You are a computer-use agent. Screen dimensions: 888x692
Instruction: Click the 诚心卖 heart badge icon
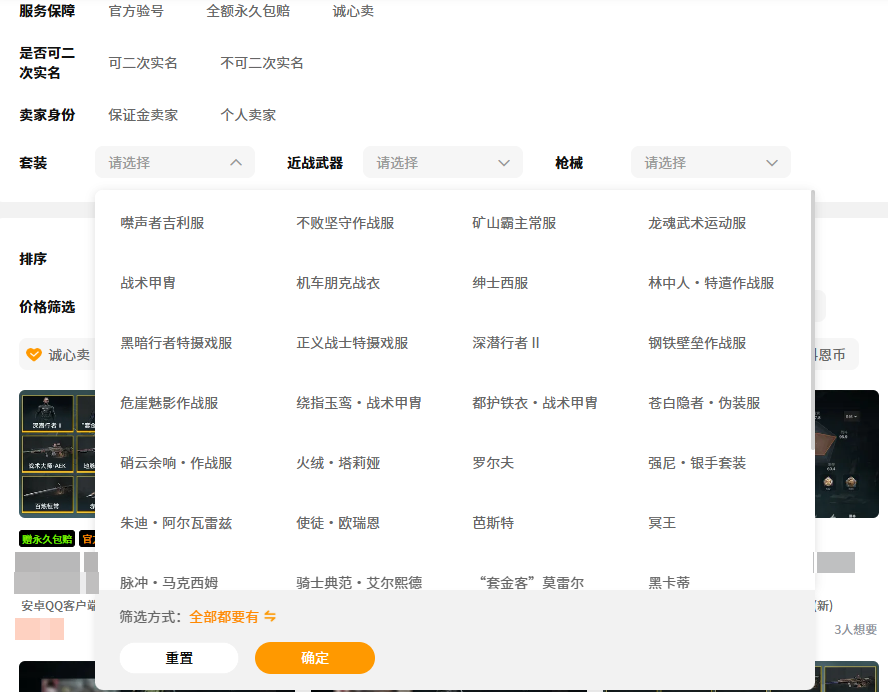tap(34, 354)
